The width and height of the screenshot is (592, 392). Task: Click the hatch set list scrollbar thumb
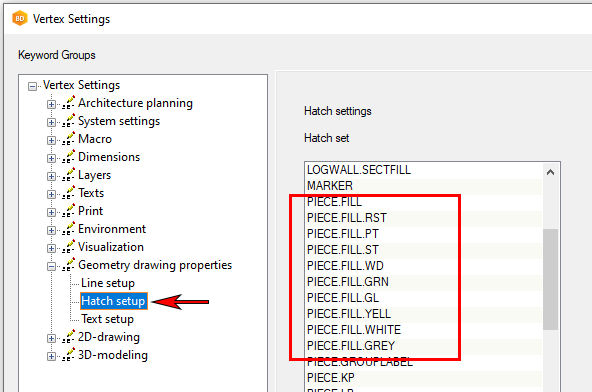pyautogui.click(x=550, y=279)
